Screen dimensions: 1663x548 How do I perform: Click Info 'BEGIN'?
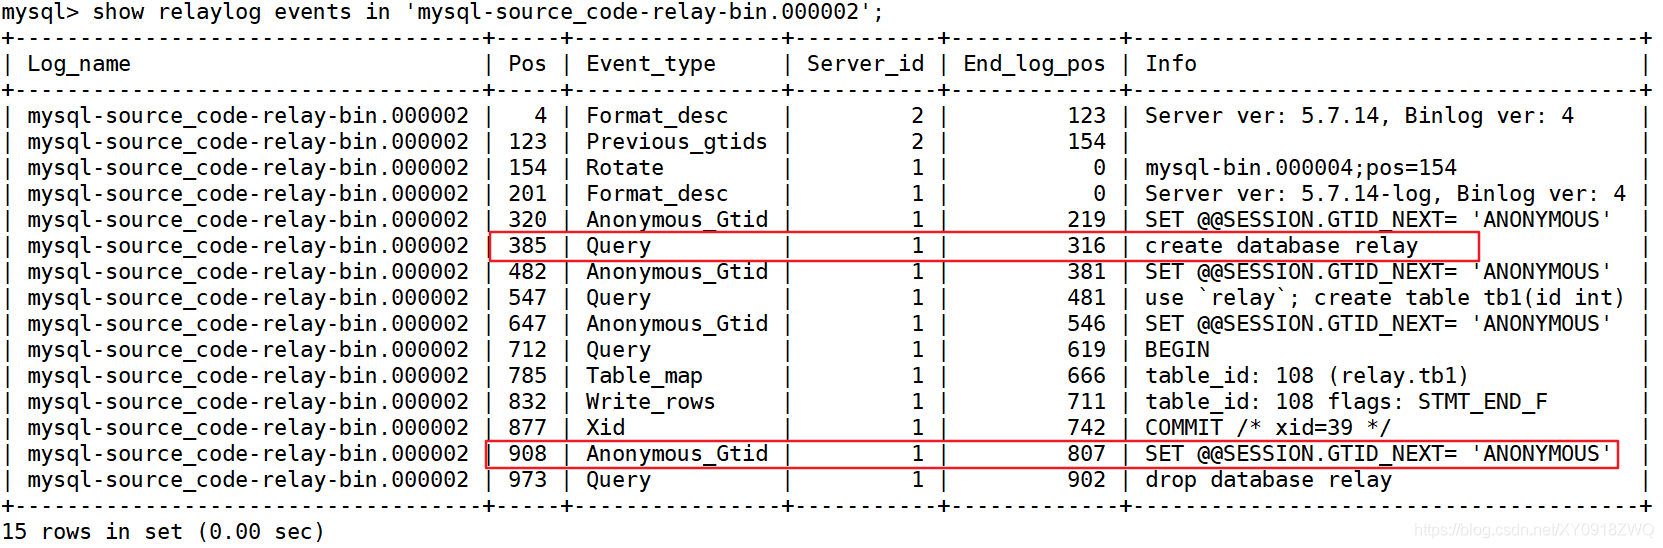pyautogui.click(x=1177, y=350)
